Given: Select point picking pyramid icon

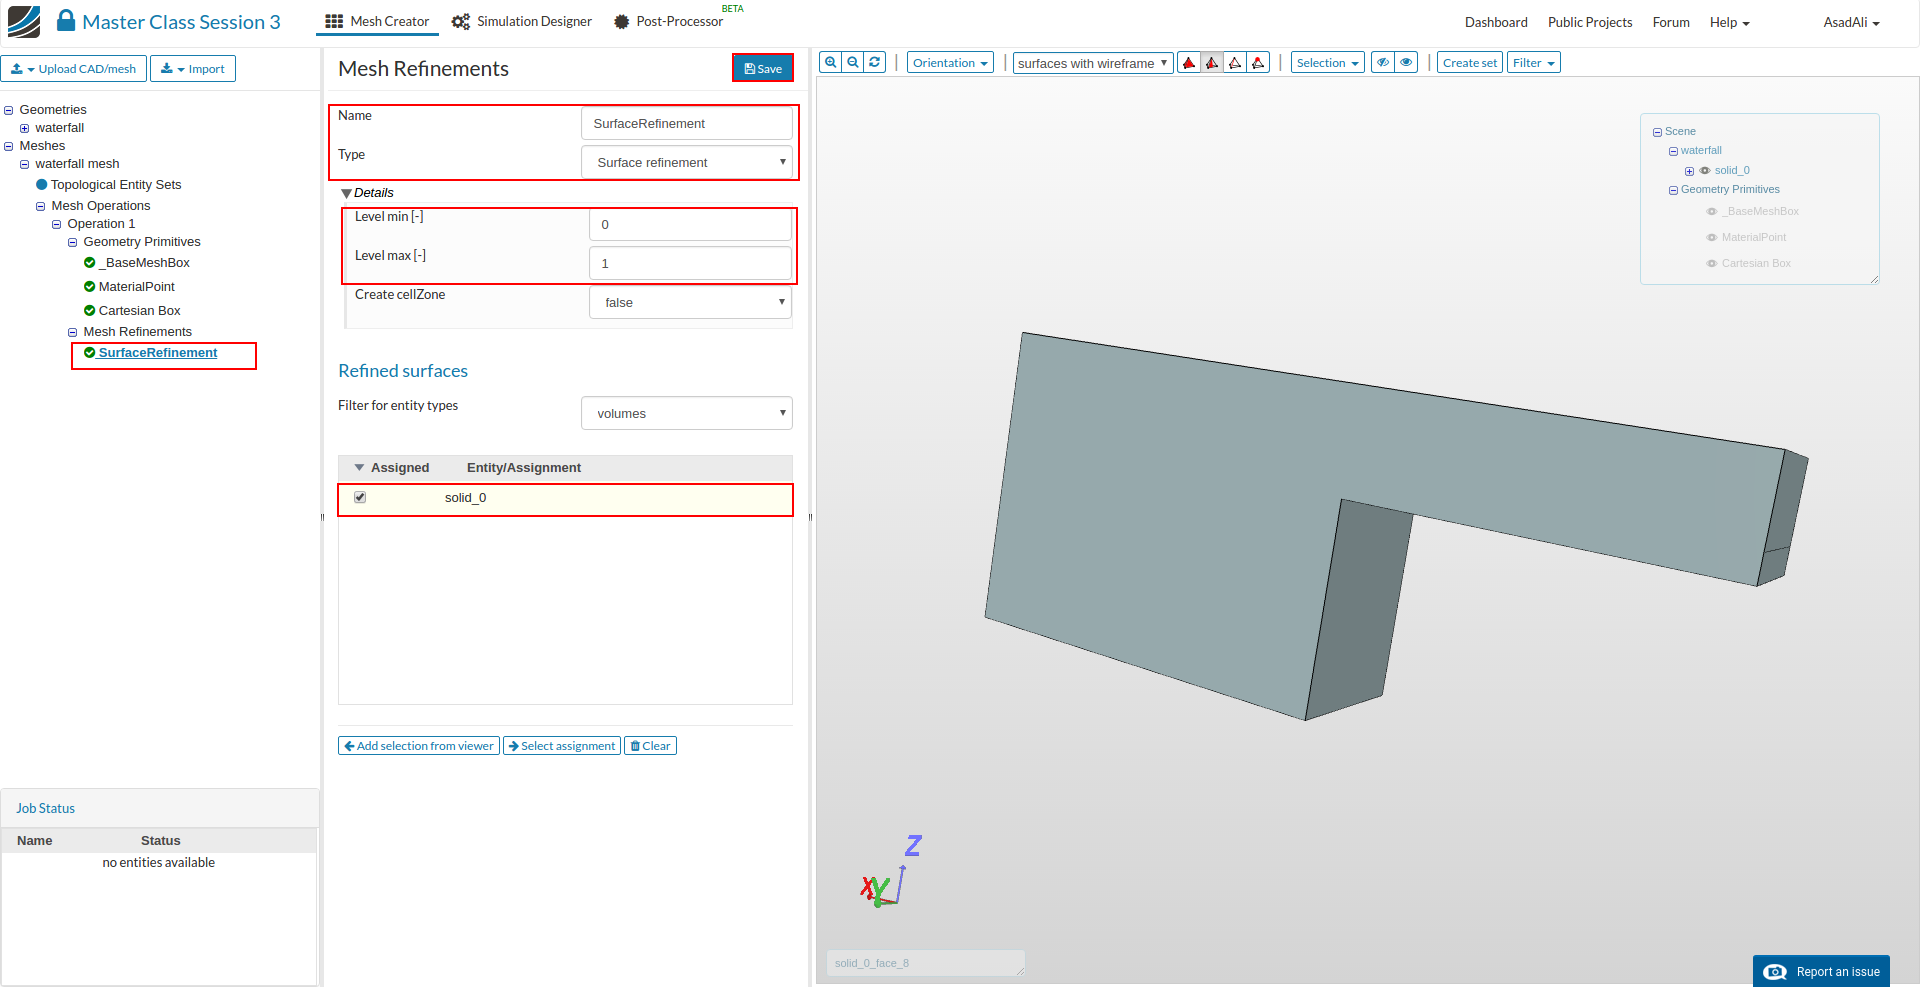Looking at the screenshot, I should (x=1259, y=63).
